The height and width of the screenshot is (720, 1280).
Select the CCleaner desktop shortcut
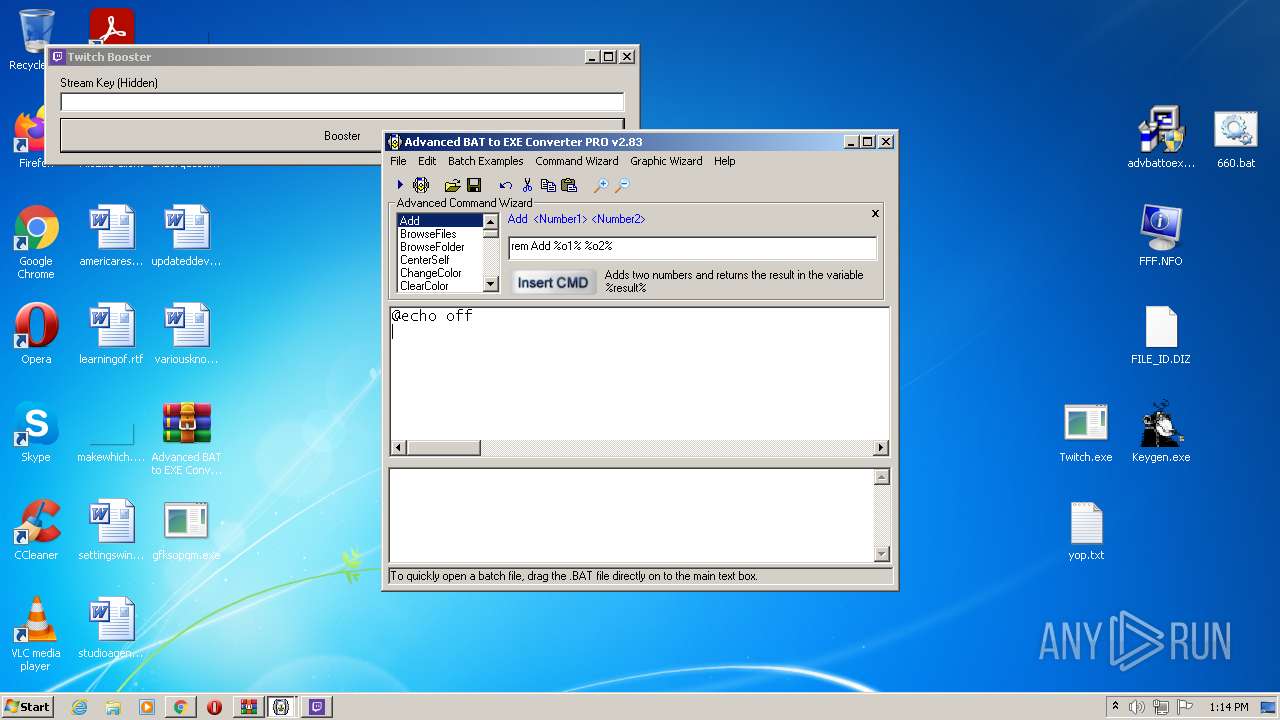tap(36, 530)
